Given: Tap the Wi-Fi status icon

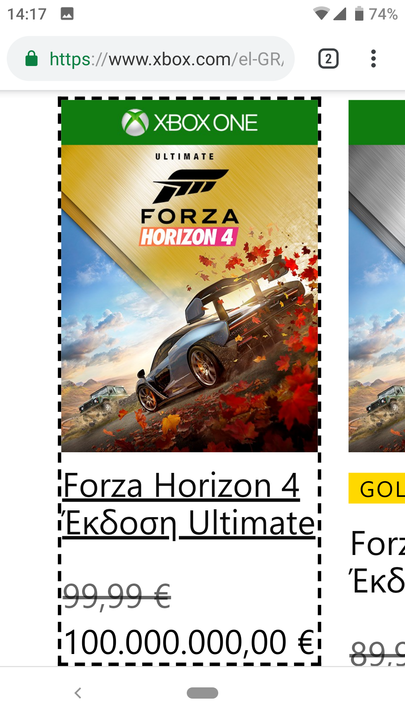Looking at the screenshot, I should pos(321,14).
